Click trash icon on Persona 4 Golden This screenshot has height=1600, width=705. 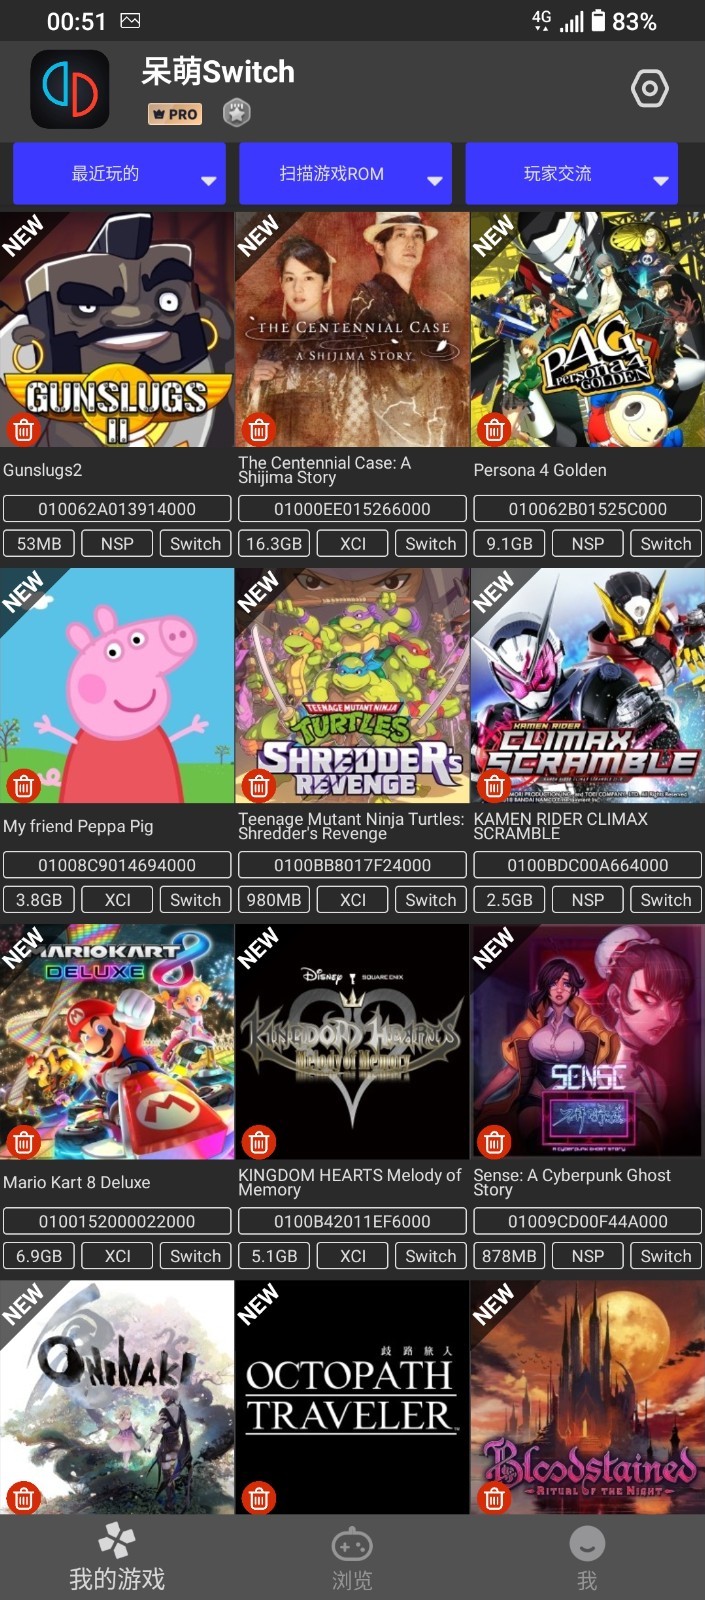(494, 430)
